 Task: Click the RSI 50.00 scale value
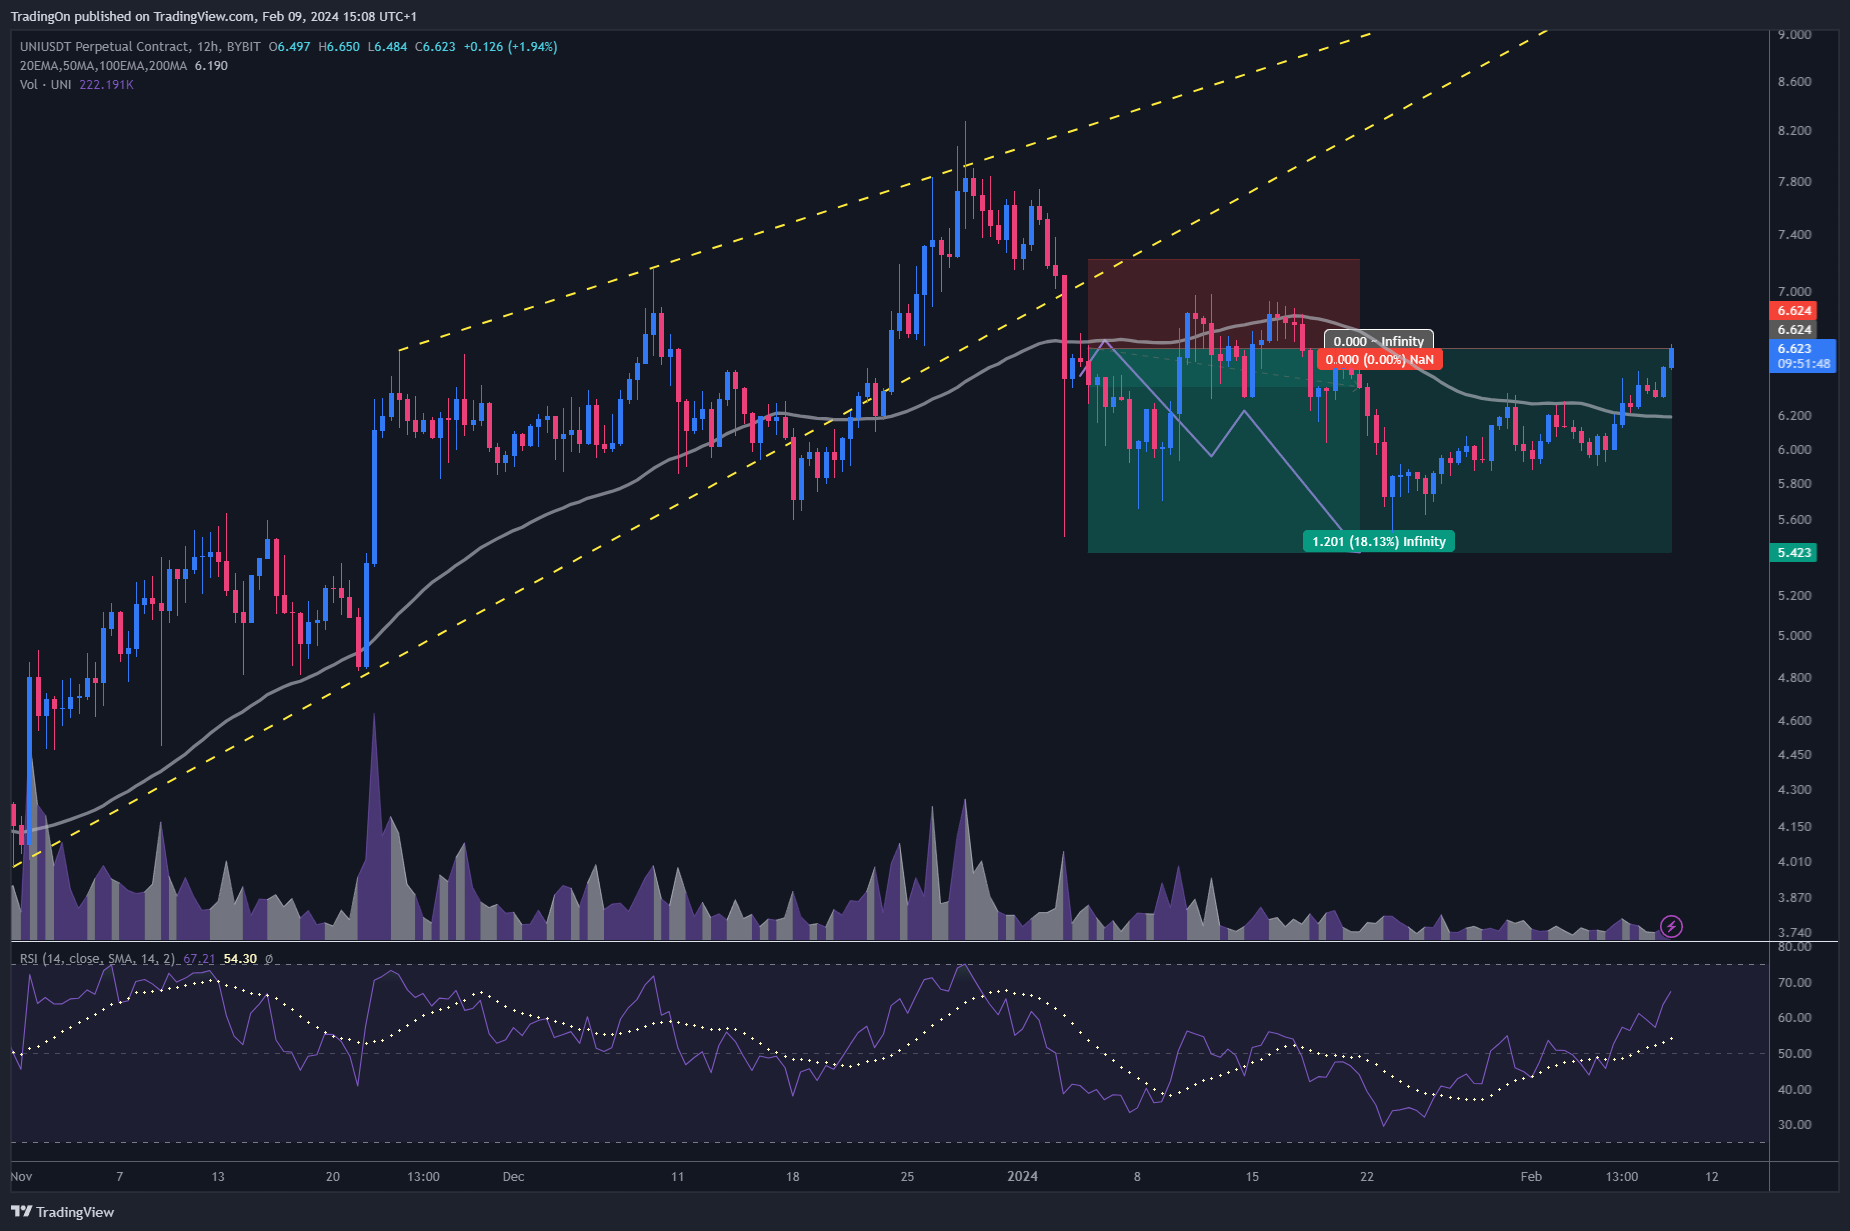[1795, 1054]
